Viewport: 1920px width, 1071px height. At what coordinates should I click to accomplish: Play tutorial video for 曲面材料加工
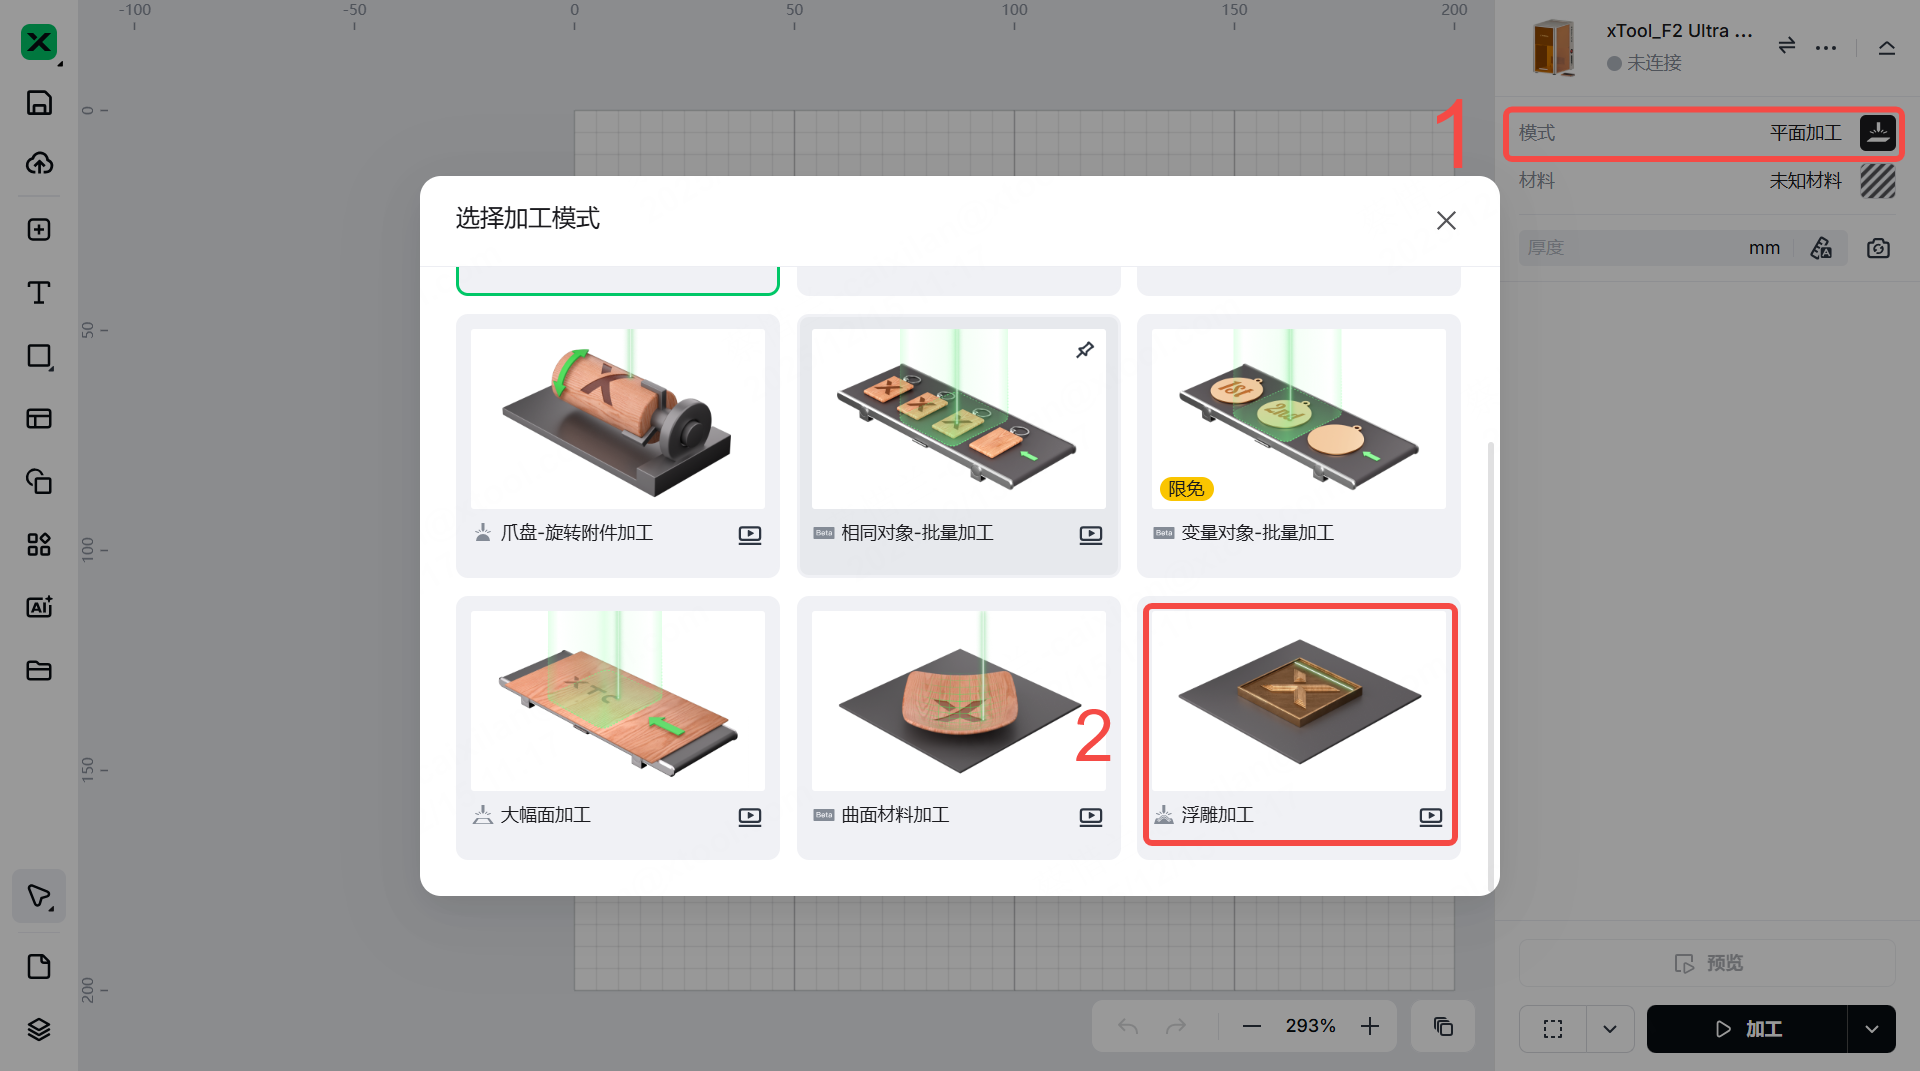[1091, 817]
